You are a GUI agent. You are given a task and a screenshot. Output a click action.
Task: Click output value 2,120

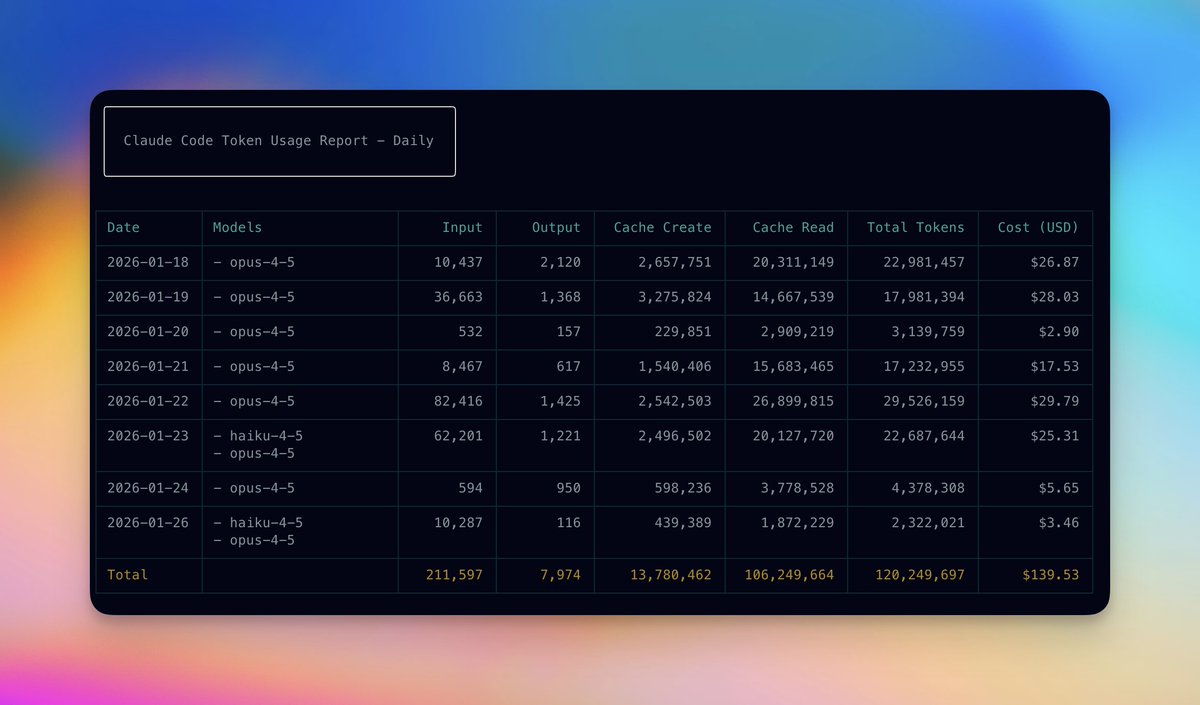click(x=560, y=262)
